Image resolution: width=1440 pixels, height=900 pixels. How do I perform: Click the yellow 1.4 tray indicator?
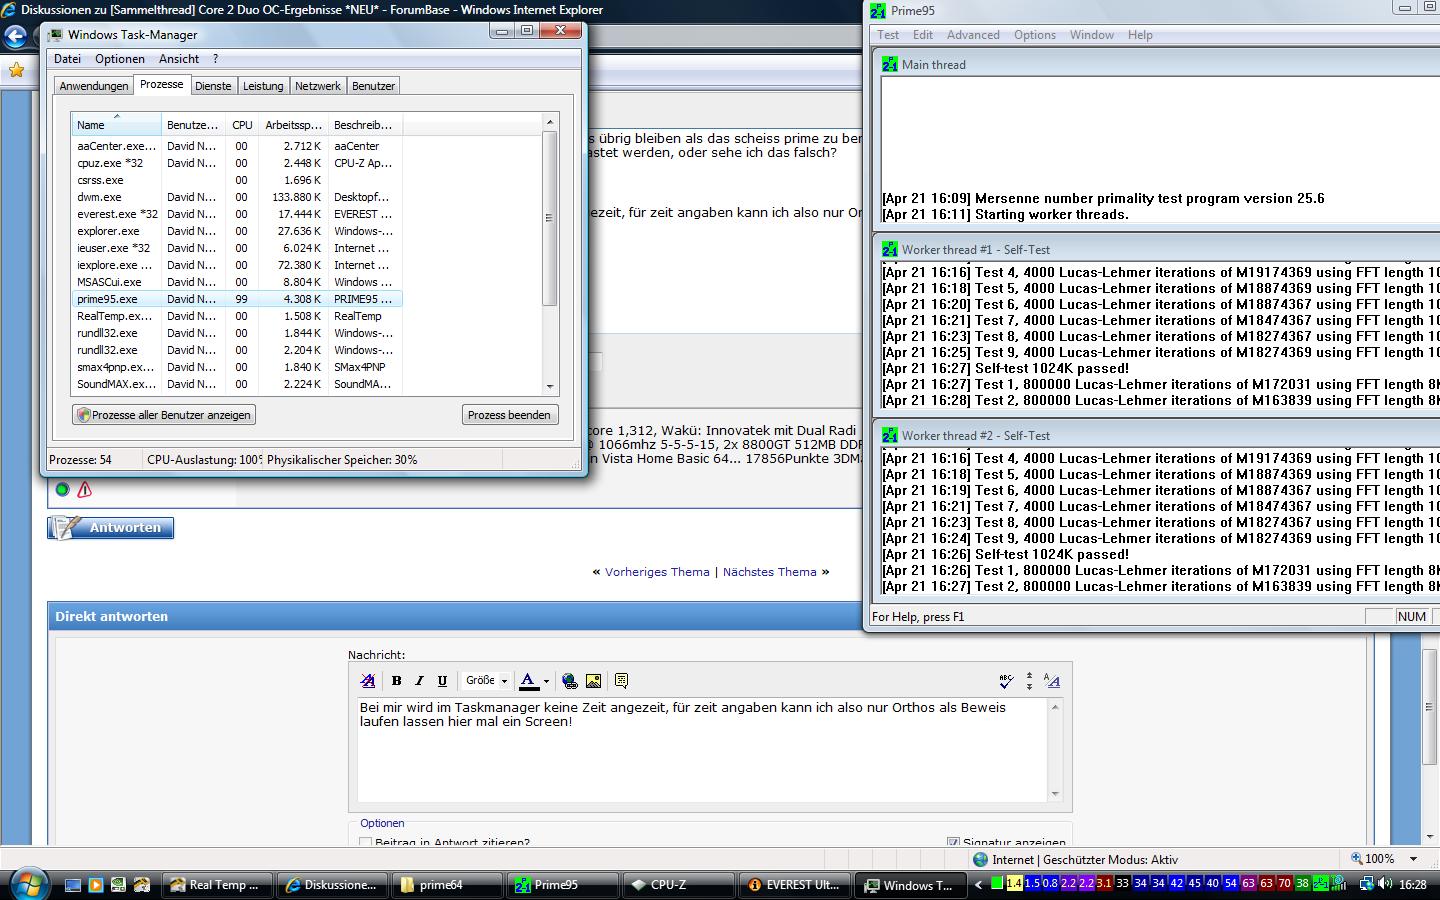(x=1014, y=883)
